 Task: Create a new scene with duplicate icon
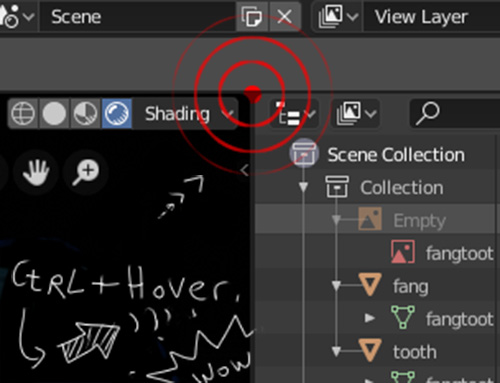[x=252, y=16]
